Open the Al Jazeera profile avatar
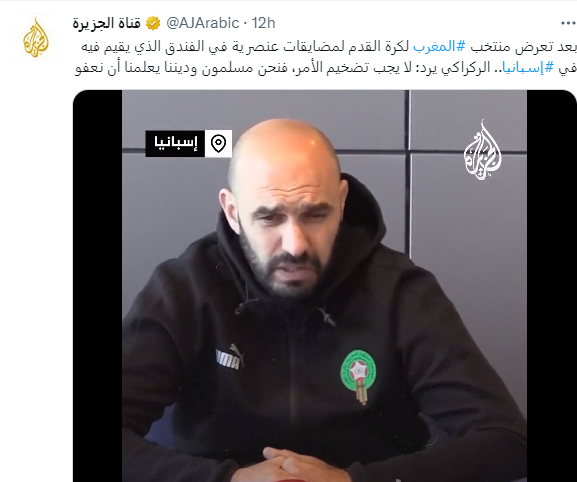Viewport: 577px width, 482px height. (x=36, y=38)
